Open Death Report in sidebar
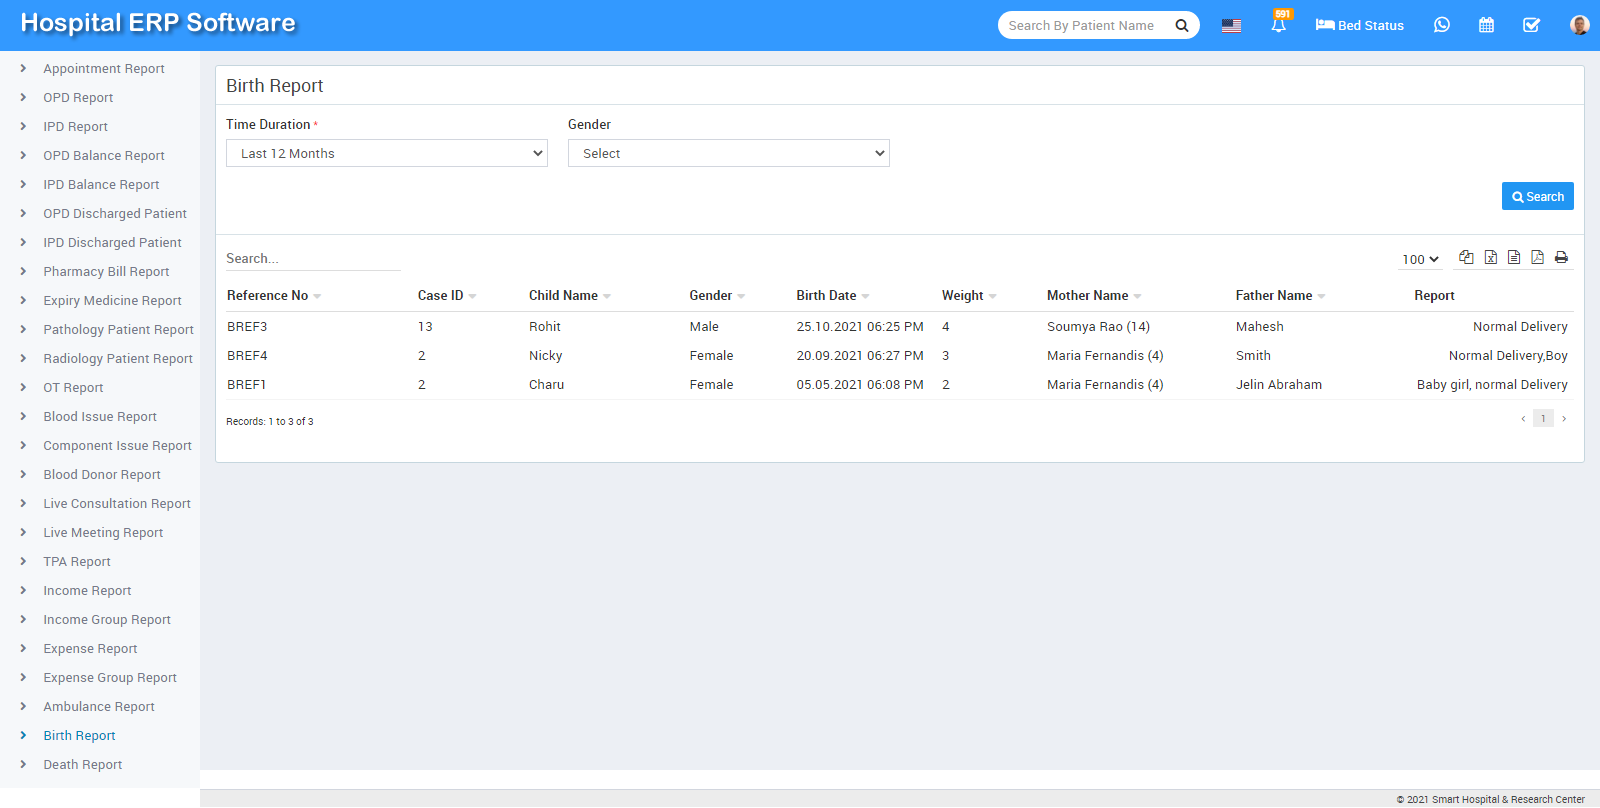 (x=82, y=765)
